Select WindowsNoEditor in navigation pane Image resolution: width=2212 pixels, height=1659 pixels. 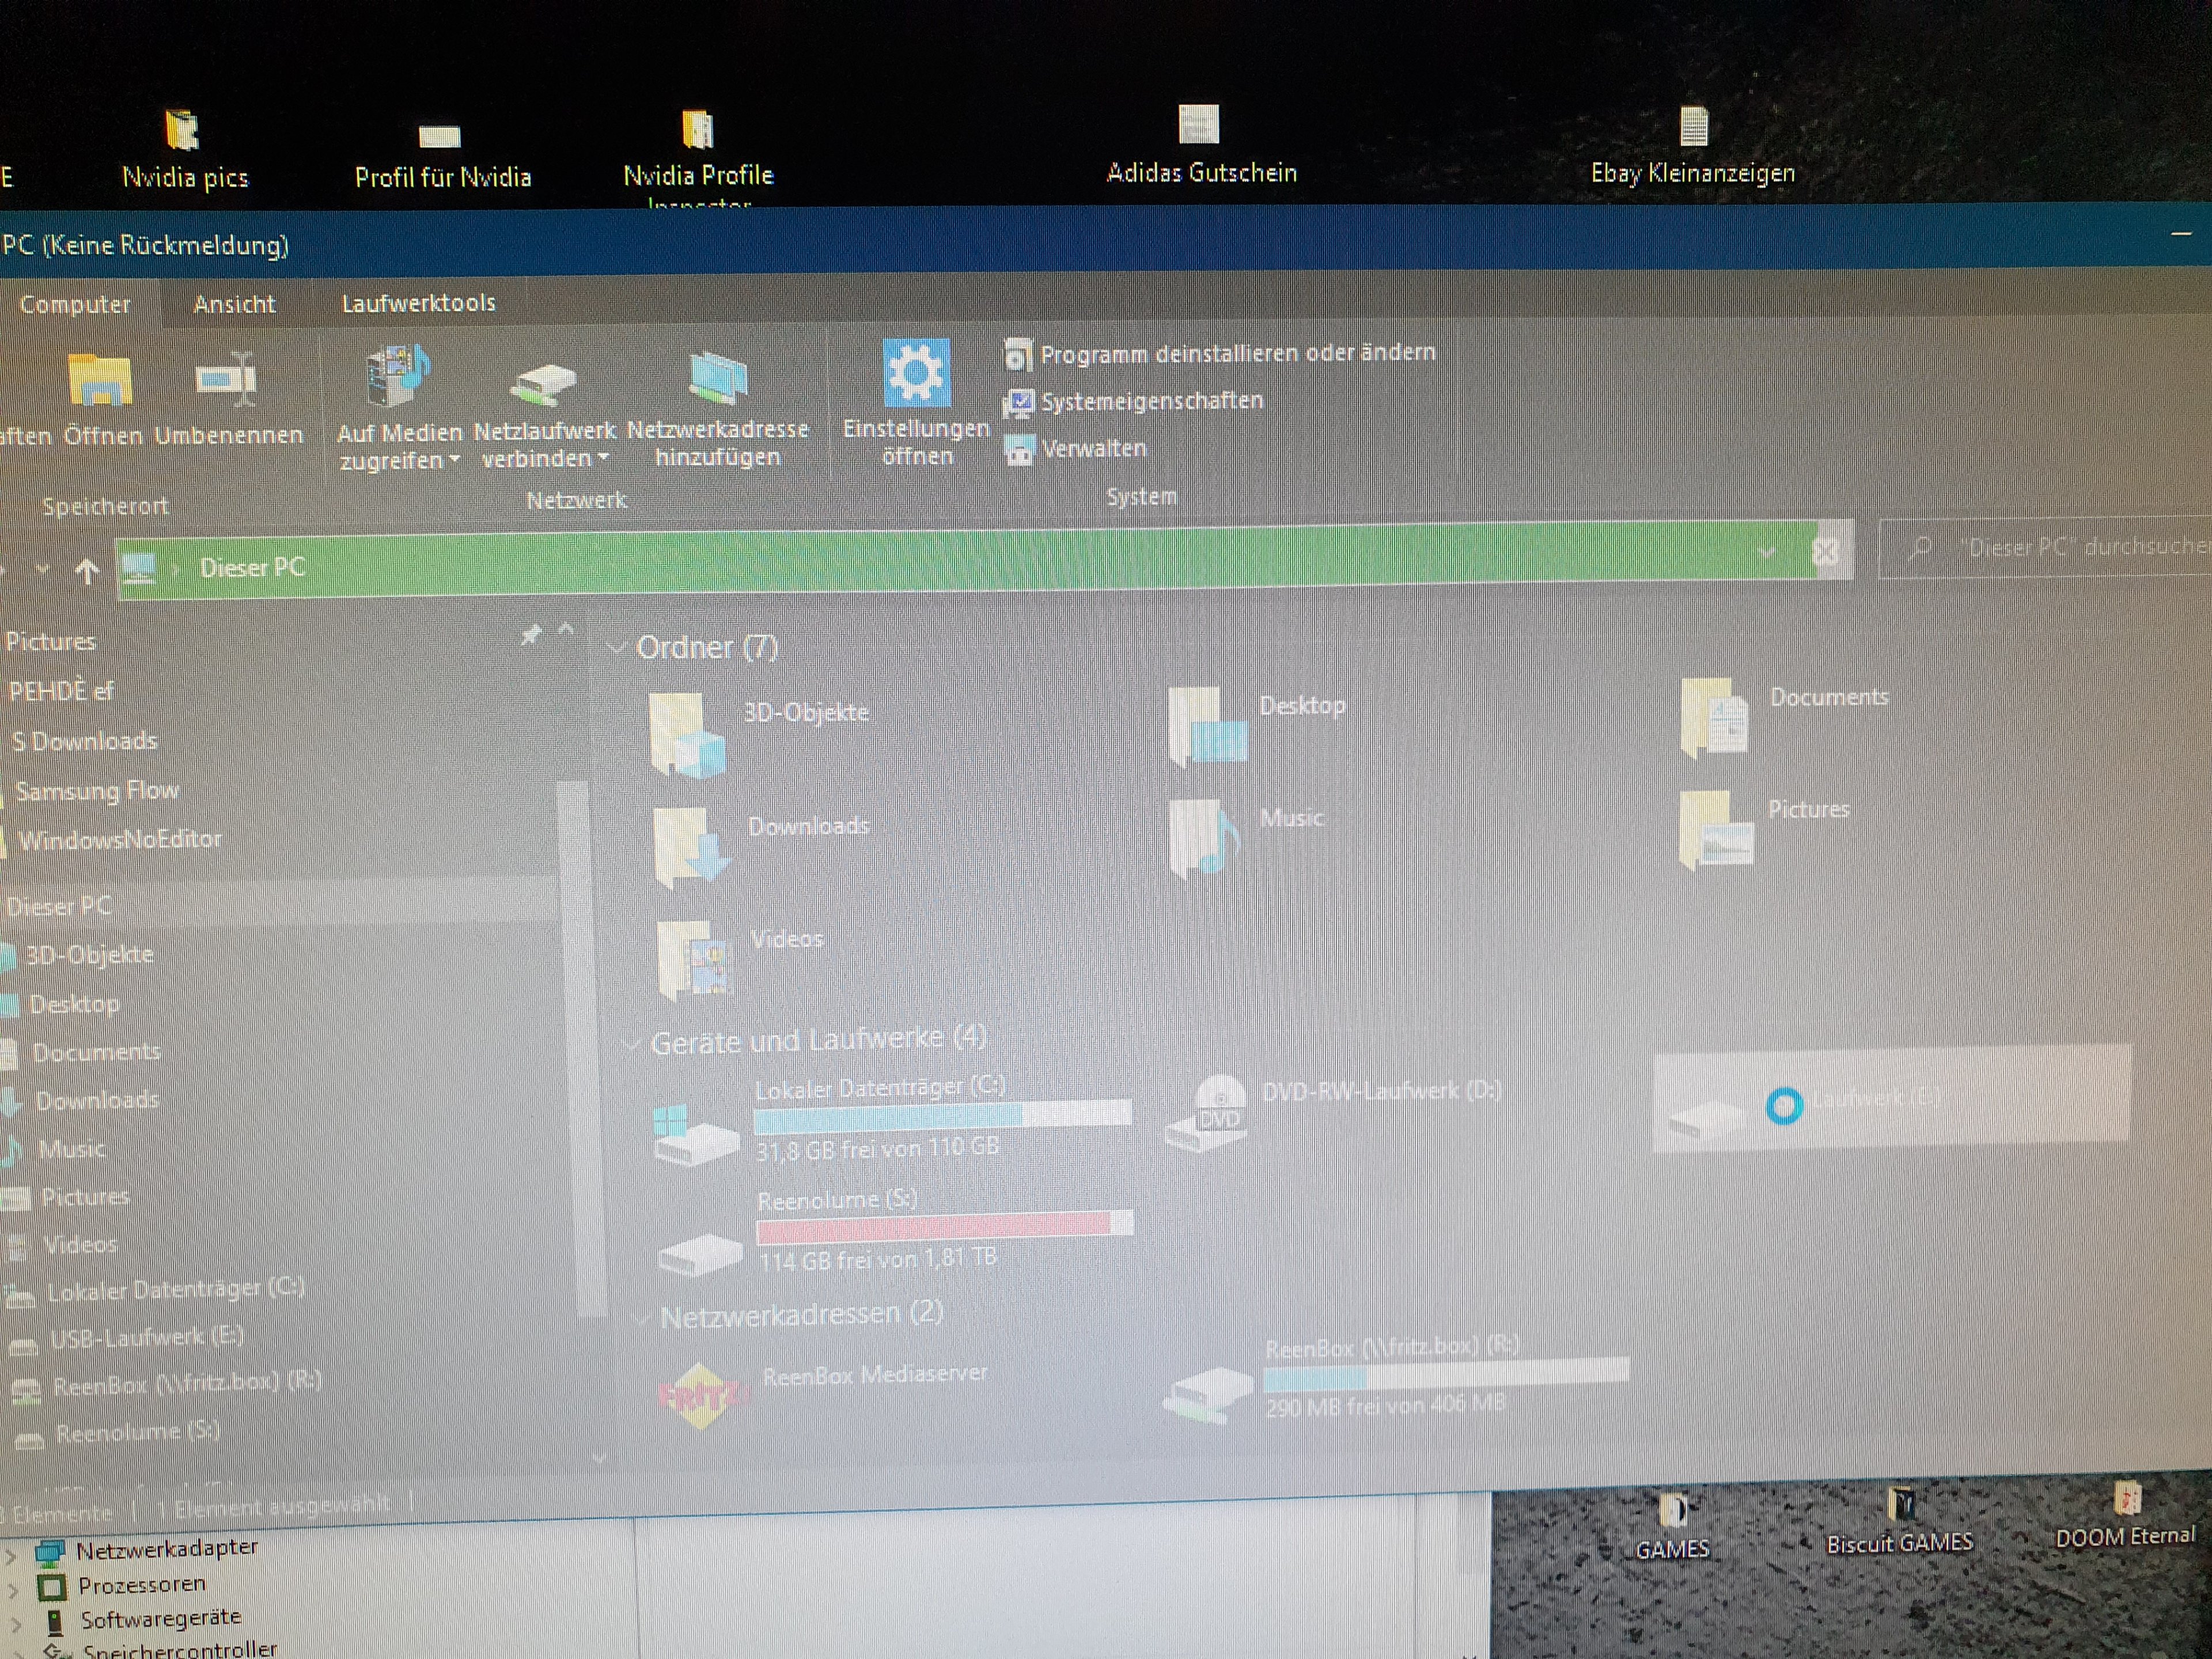pos(120,839)
